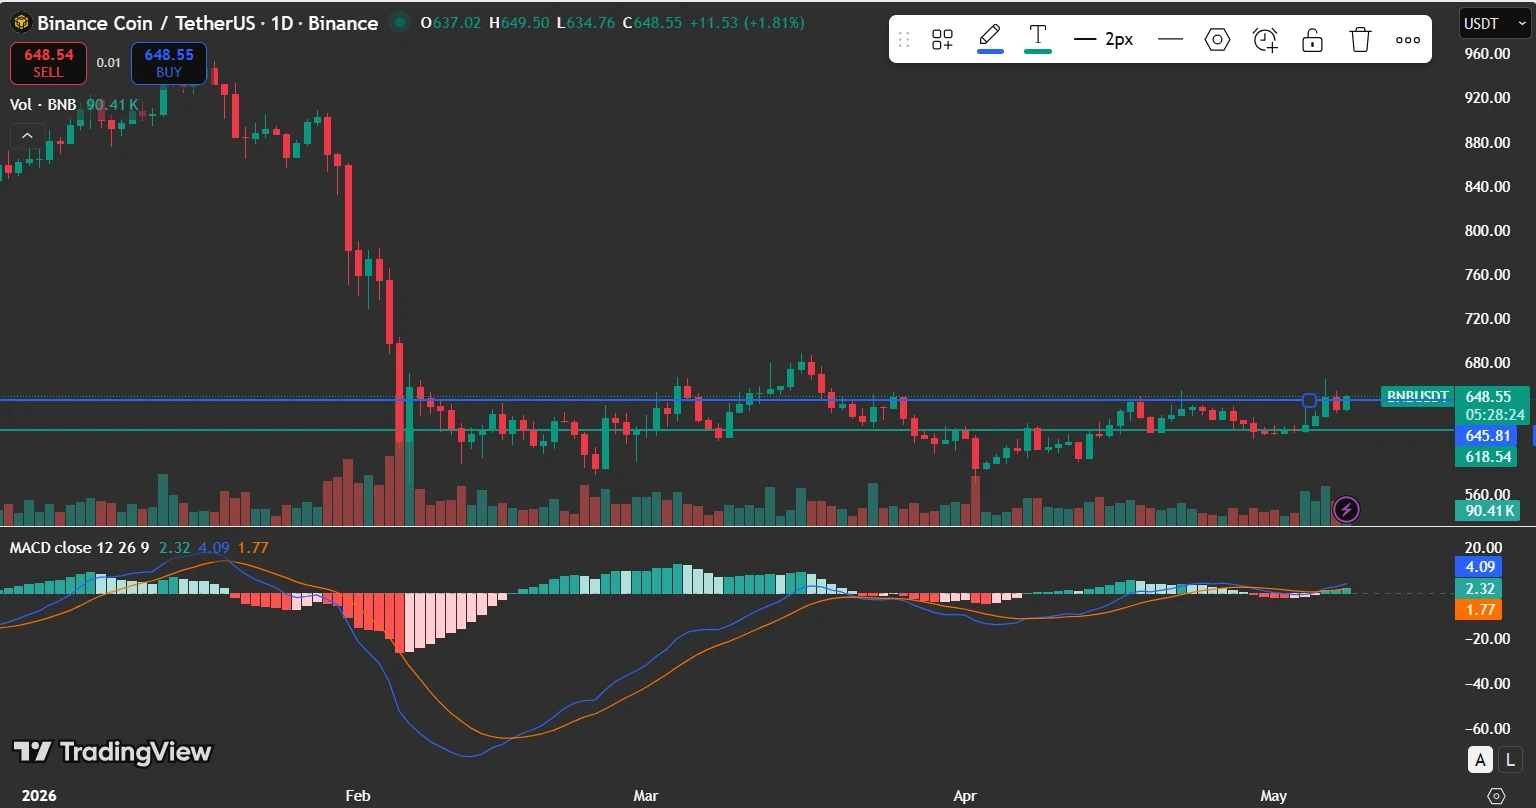Open drawing settings hexagon icon

pyautogui.click(x=1217, y=40)
